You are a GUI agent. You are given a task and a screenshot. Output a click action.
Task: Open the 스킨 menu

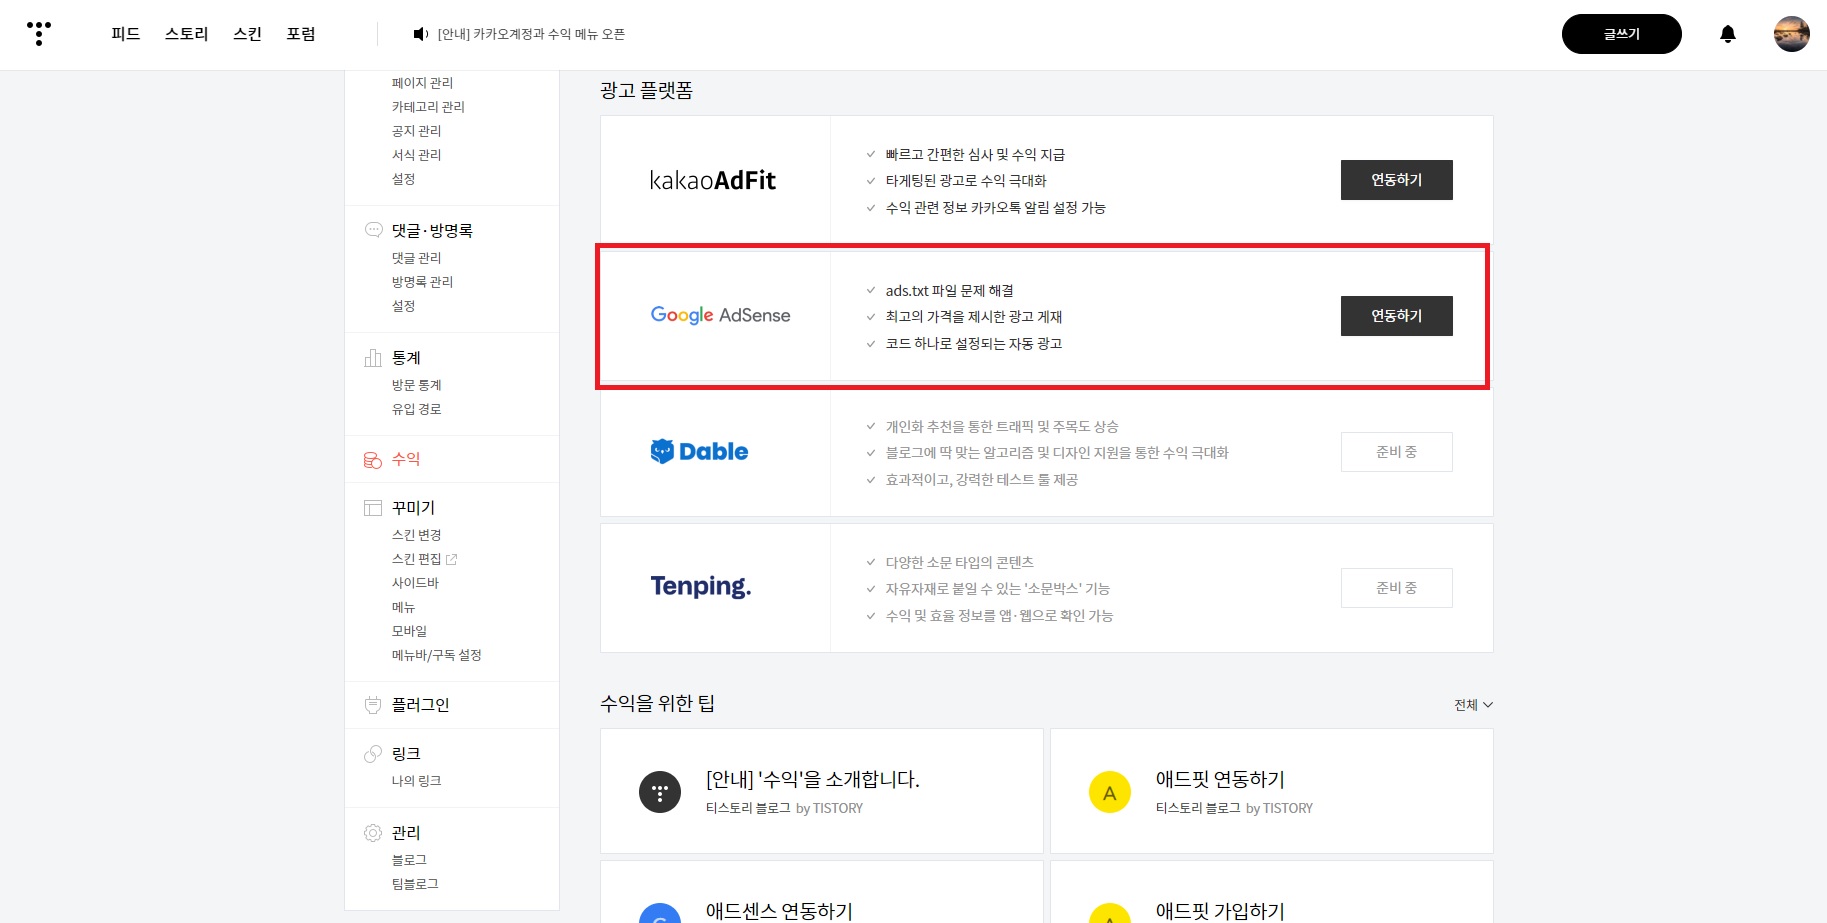click(x=247, y=34)
